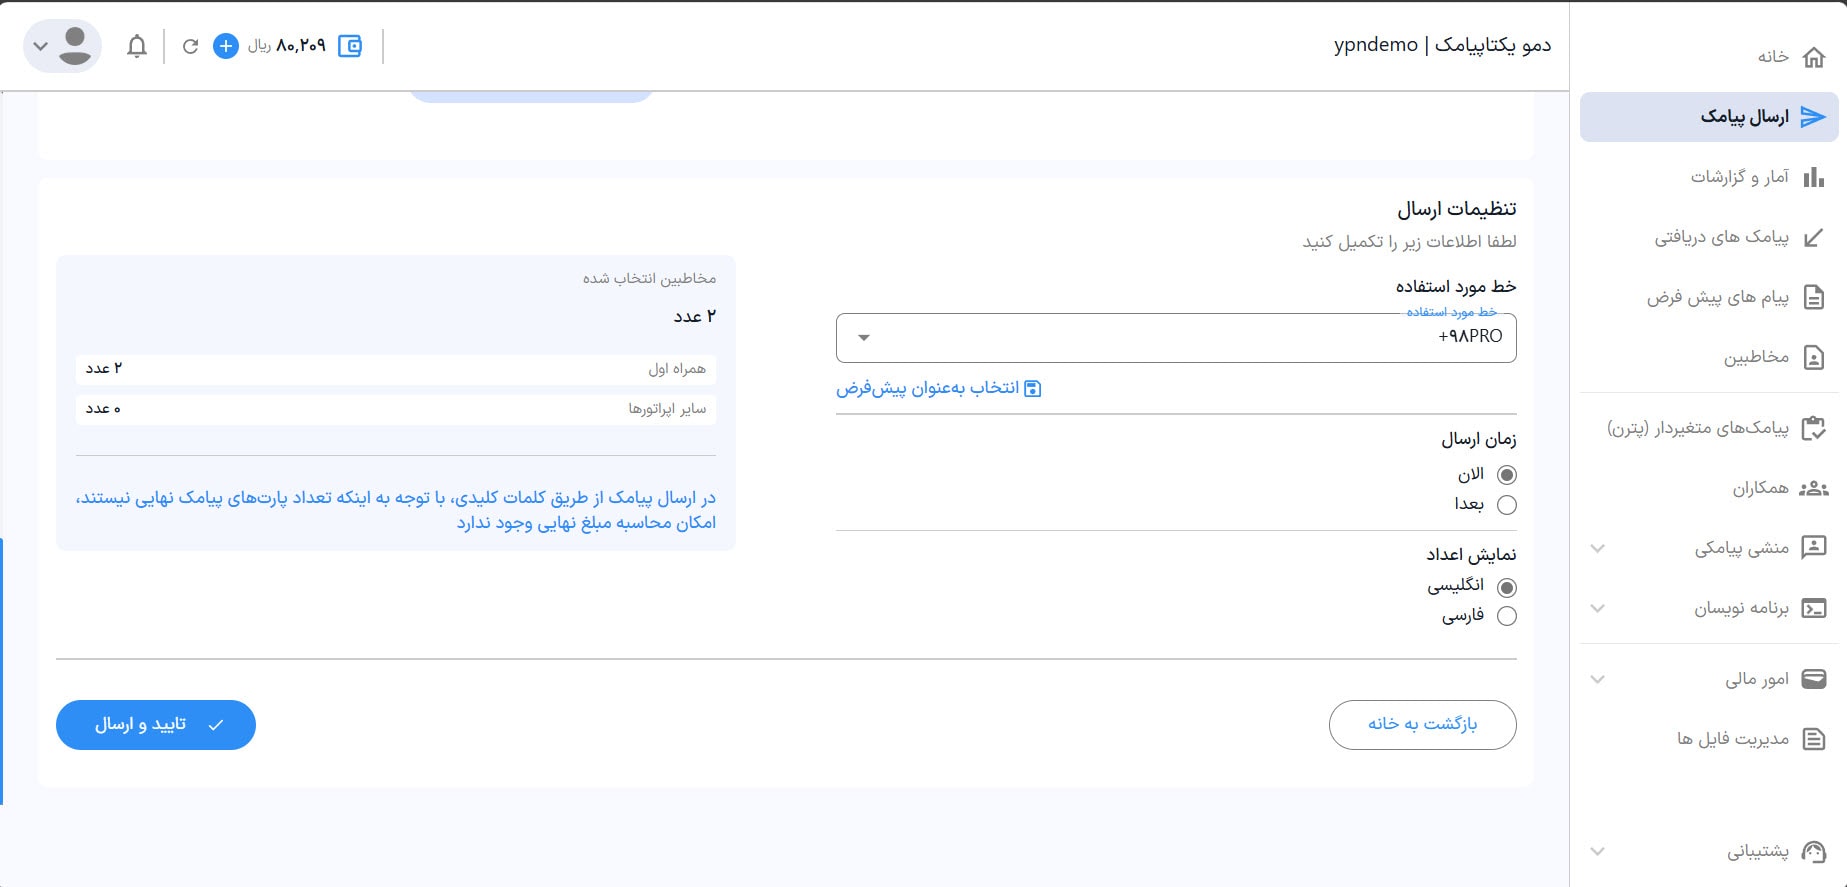Open the خط مورد استفاده dropdown
Screen dimensions: 1847x887
(x=1176, y=338)
